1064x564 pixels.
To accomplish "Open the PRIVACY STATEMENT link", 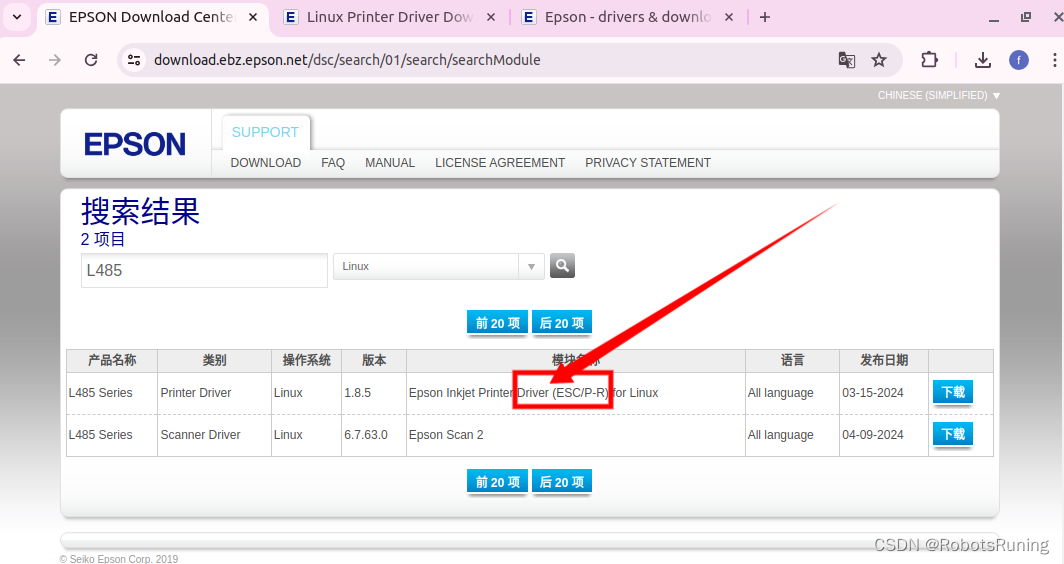I will pyautogui.click(x=647, y=163).
